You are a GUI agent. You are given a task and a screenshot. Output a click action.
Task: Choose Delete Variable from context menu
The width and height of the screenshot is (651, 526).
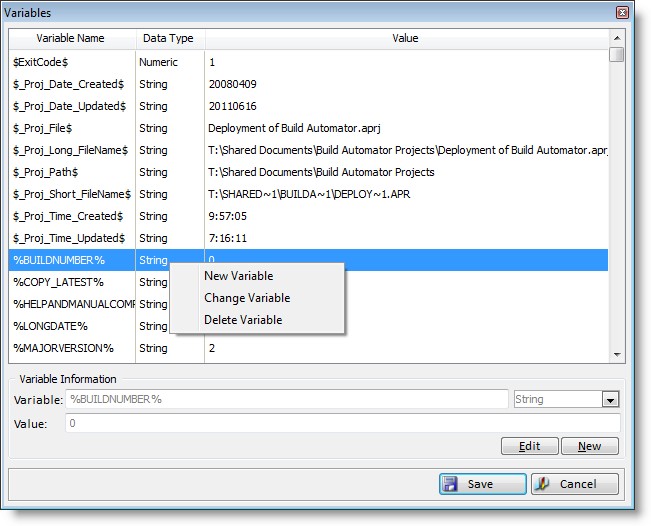243,320
